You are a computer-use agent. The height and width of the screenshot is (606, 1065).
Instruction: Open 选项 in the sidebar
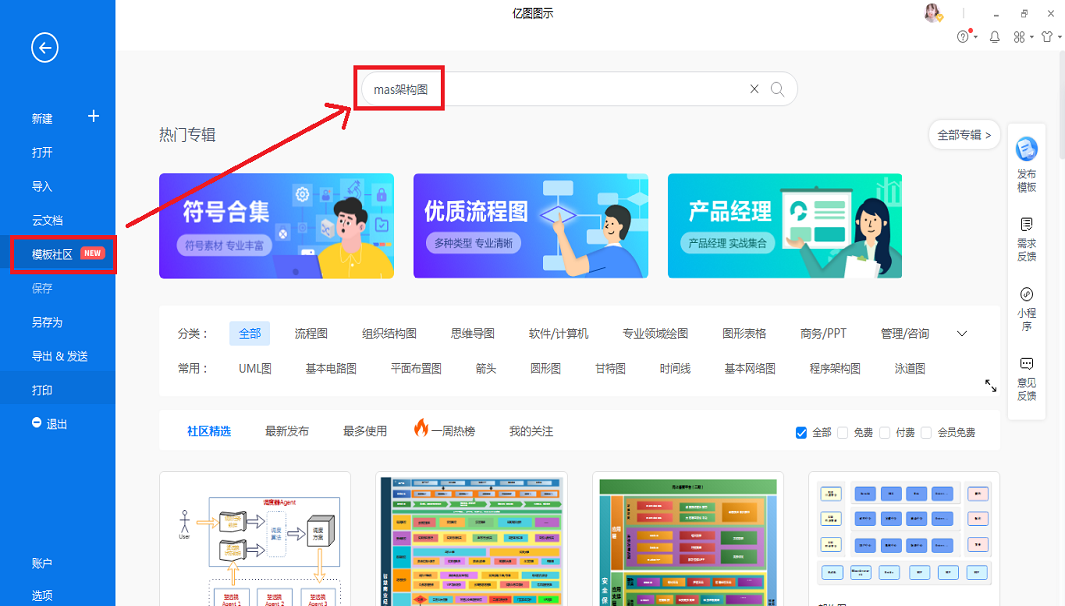pos(42,595)
